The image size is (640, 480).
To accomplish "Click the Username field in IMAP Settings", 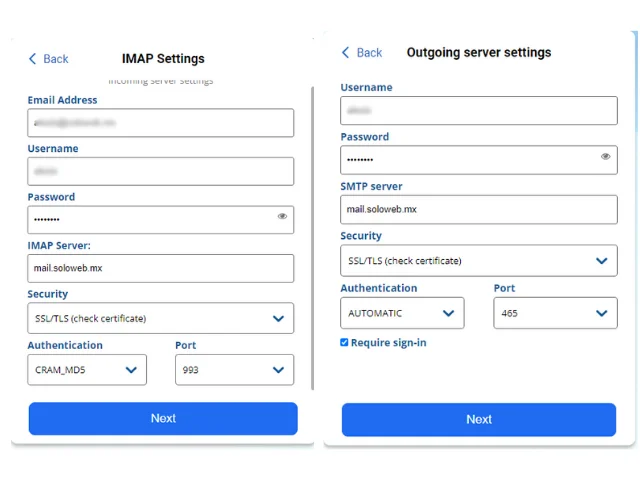I will coord(160,171).
